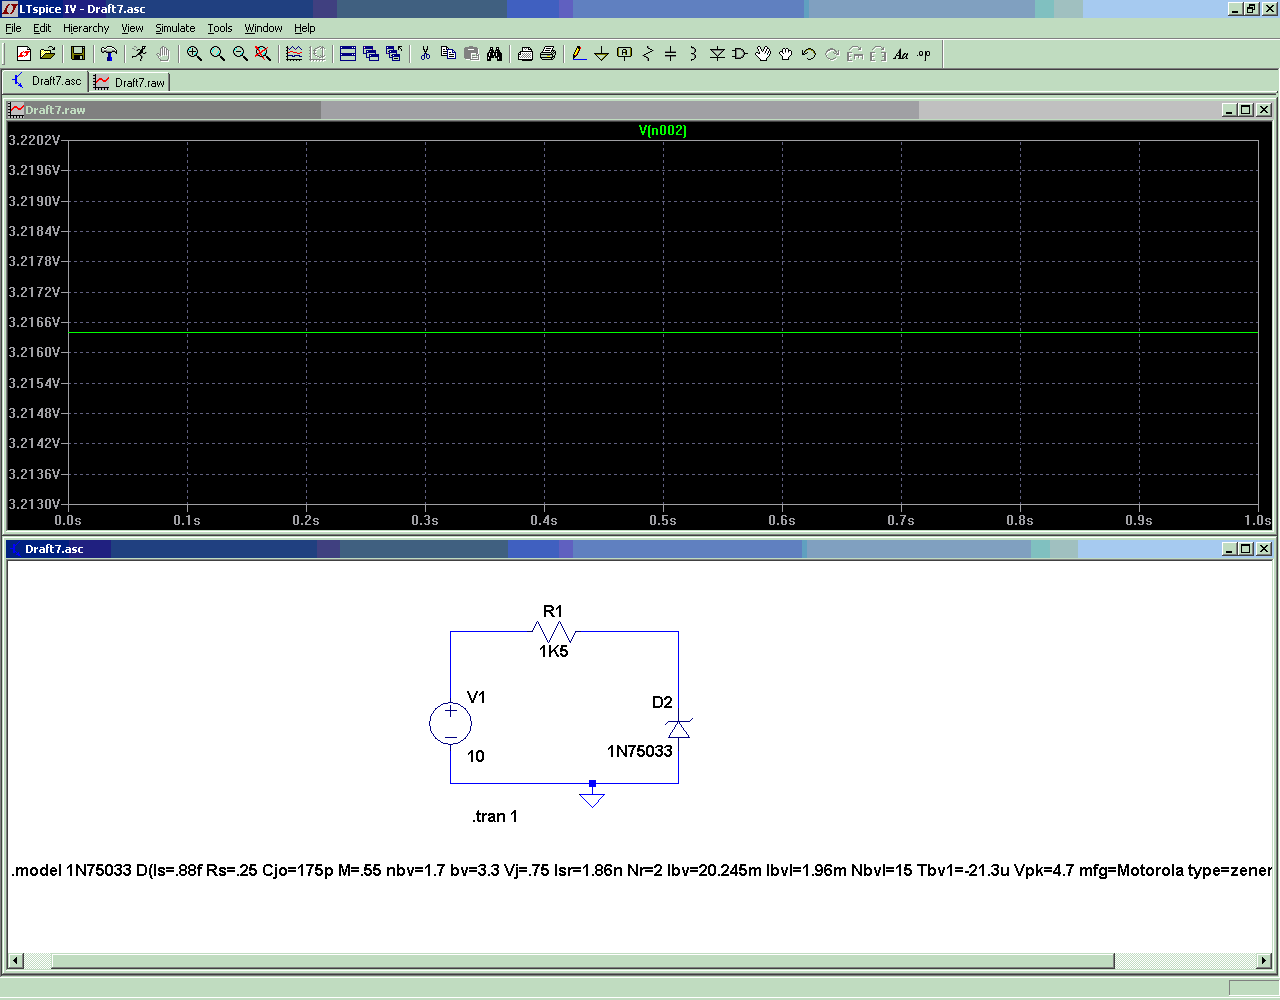Screen dimensions: 1280x1000
Task: Open the Hierarchy menu
Action: 86,28
